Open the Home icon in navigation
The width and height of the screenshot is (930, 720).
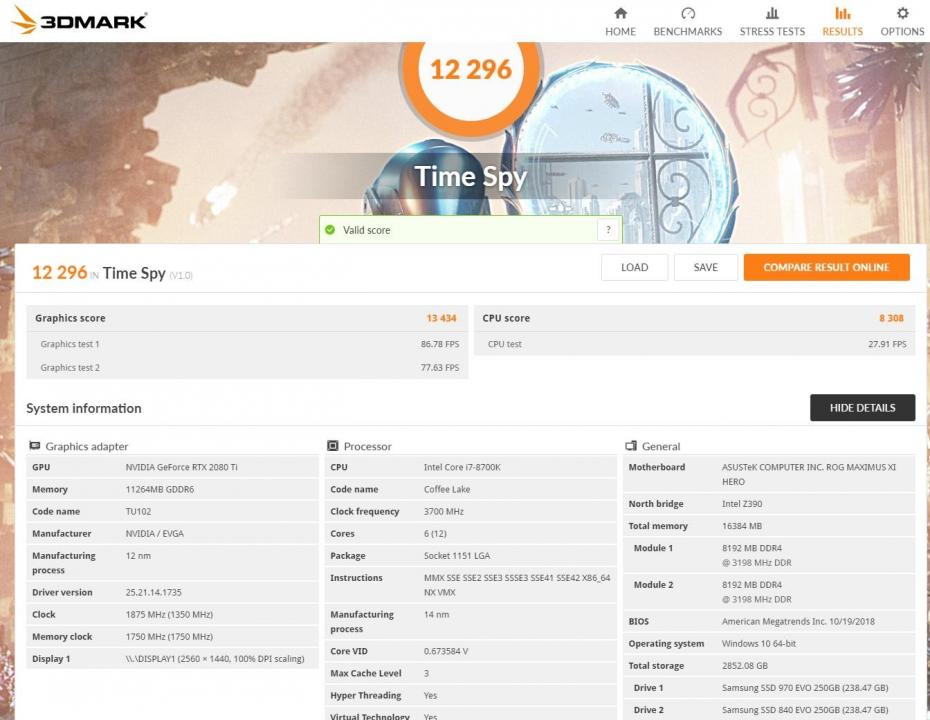(620, 13)
